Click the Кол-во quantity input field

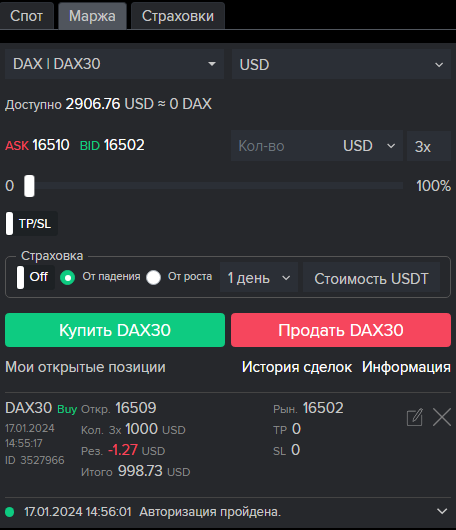point(285,146)
